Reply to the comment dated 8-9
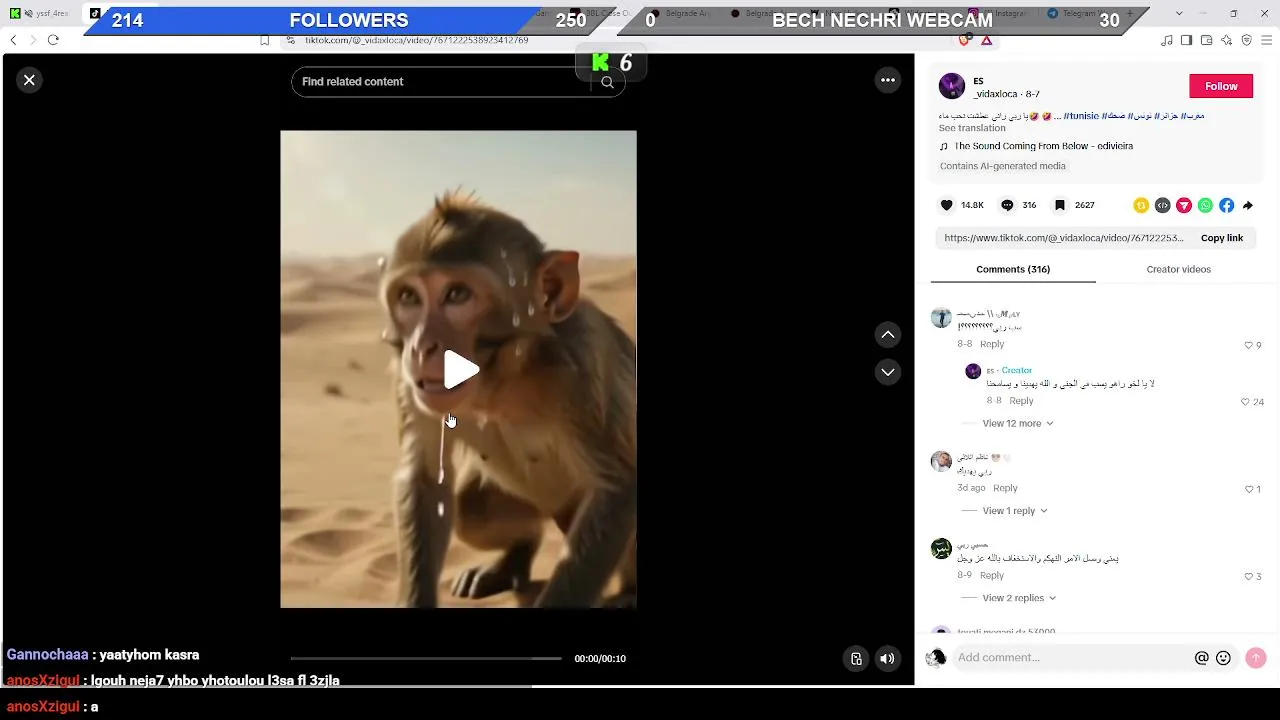This screenshot has width=1280, height=720. 992,575
